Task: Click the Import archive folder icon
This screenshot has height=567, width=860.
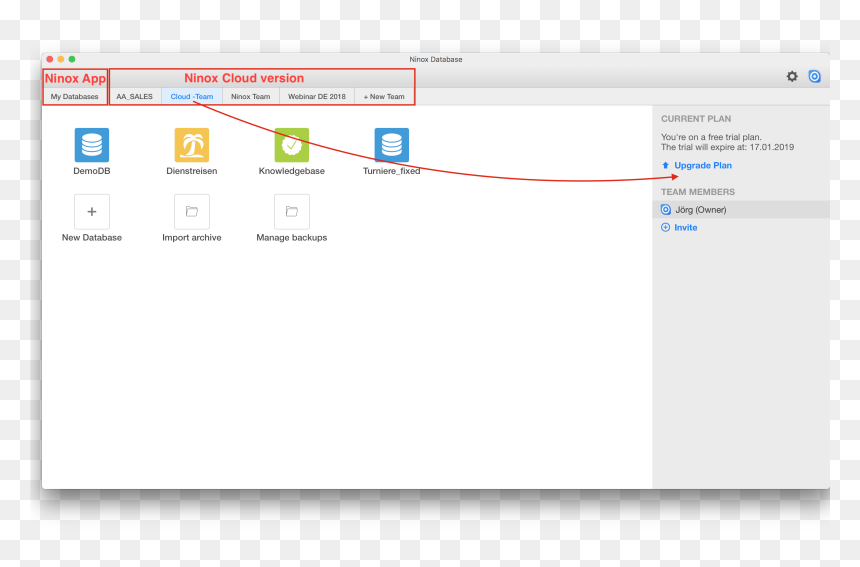Action: tap(191, 212)
